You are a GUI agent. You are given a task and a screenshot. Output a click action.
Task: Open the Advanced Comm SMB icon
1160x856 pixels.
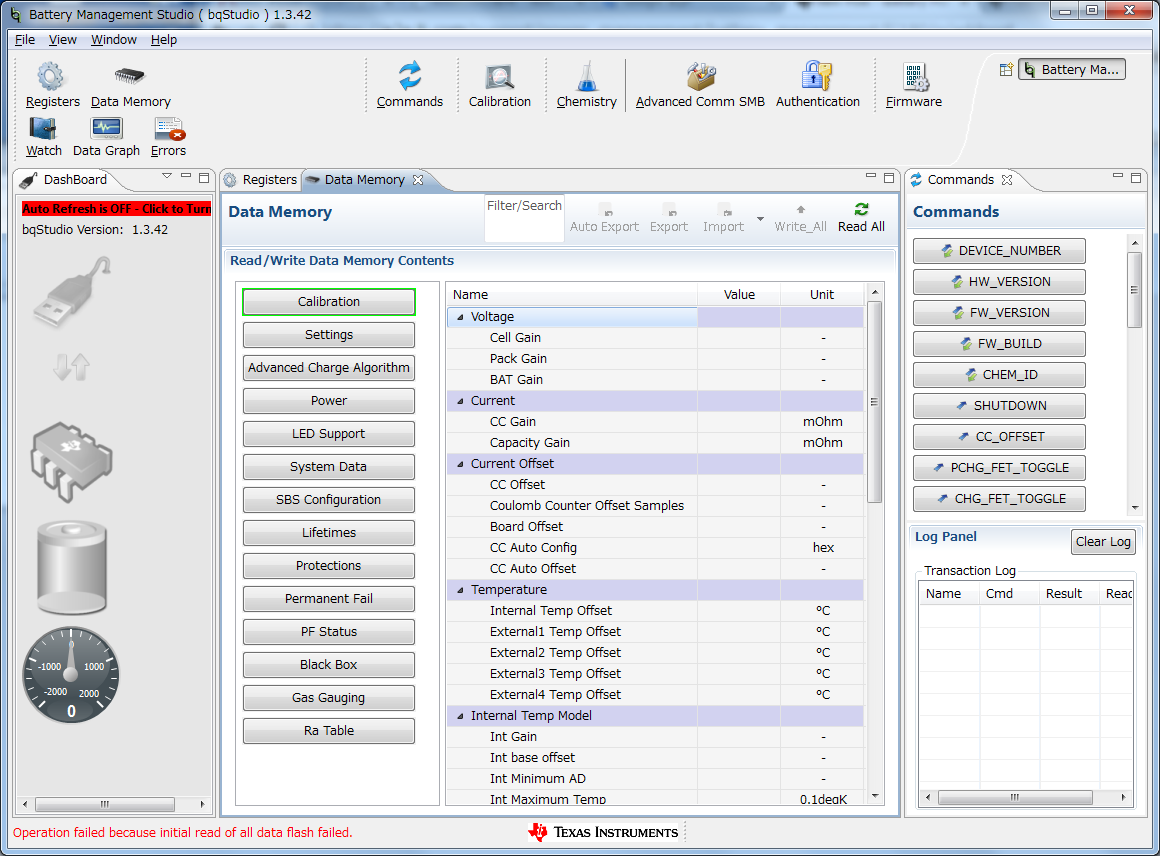click(701, 76)
